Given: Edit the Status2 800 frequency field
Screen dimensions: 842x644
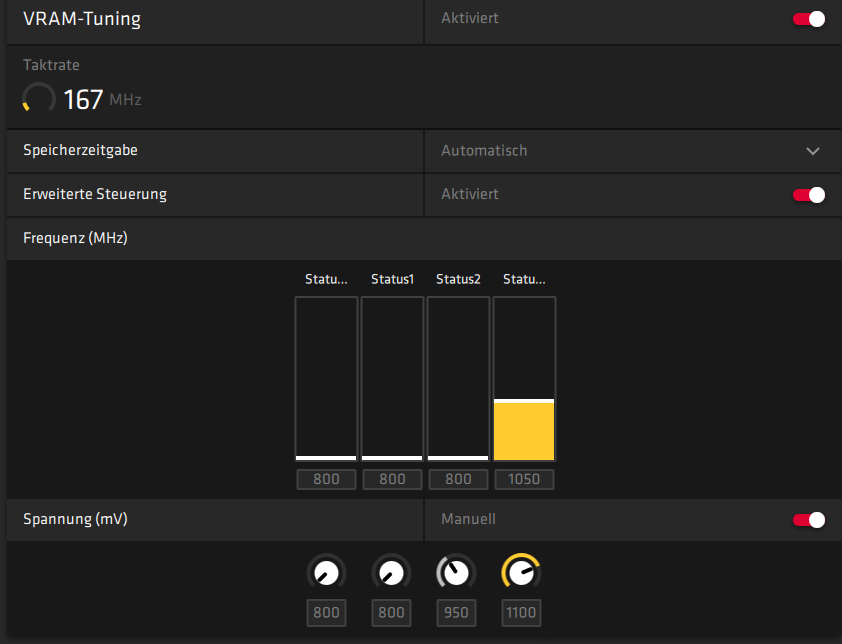Looking at the screenshot, I should pyautogui.click(x=458, y=479).
